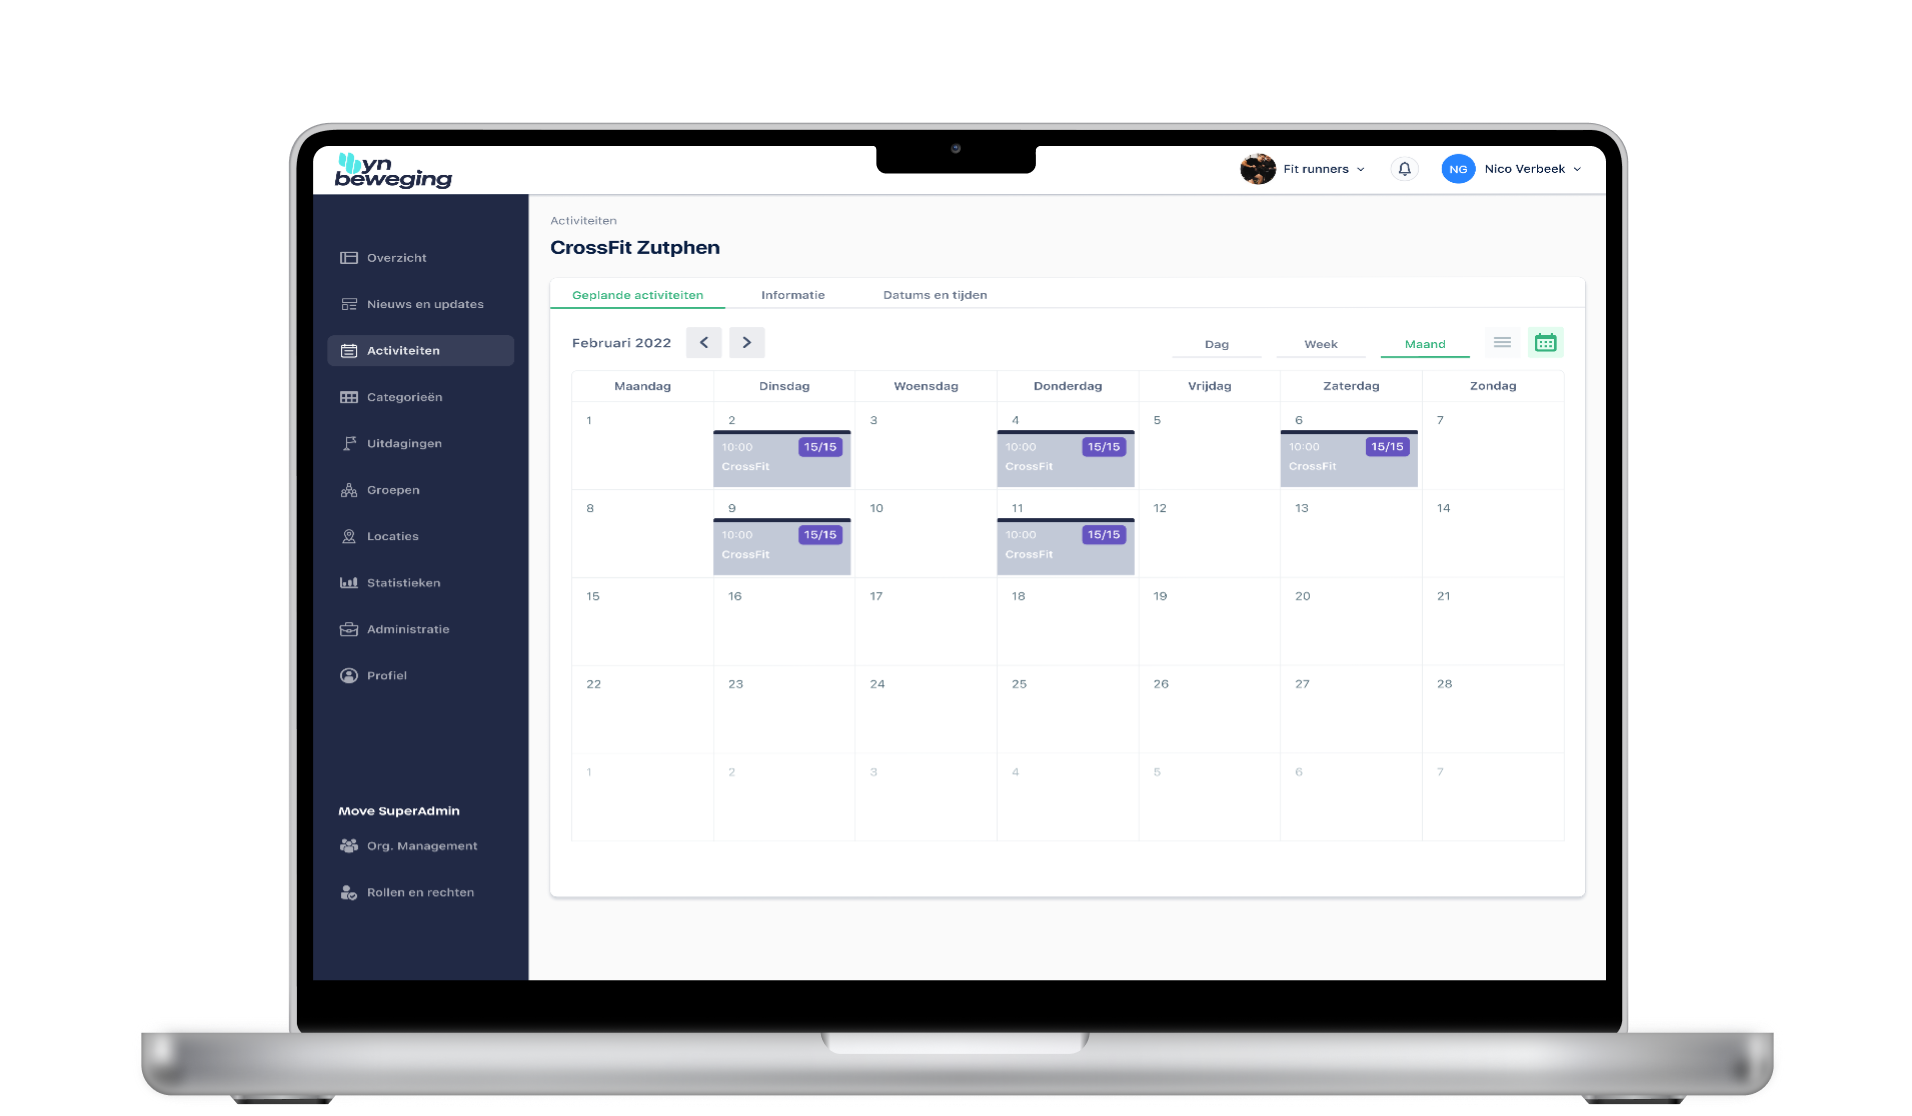Open Rollen en rechten under Move SuperAdmin
Viewport: 1912px width, 1116px height.
pos(420,892)
